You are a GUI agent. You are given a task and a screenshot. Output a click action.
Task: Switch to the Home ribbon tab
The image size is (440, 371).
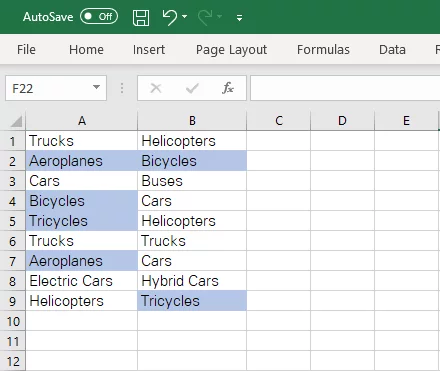coord(86,50)
